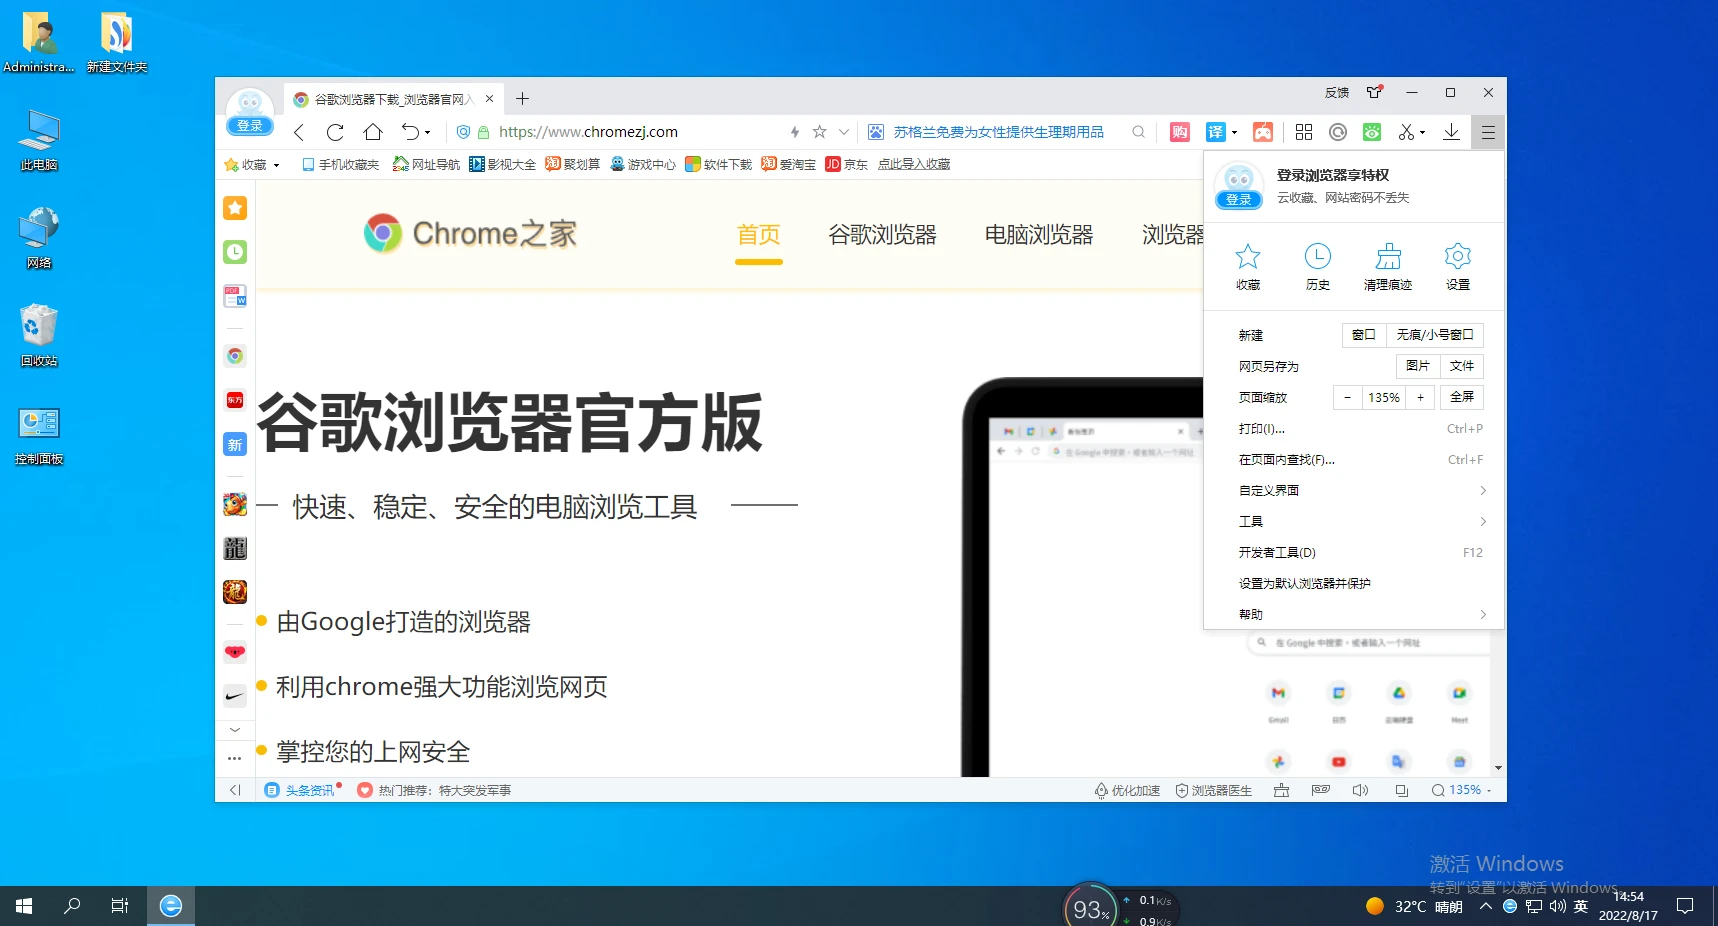Click the scissors screenshot tool icon

1406,132
